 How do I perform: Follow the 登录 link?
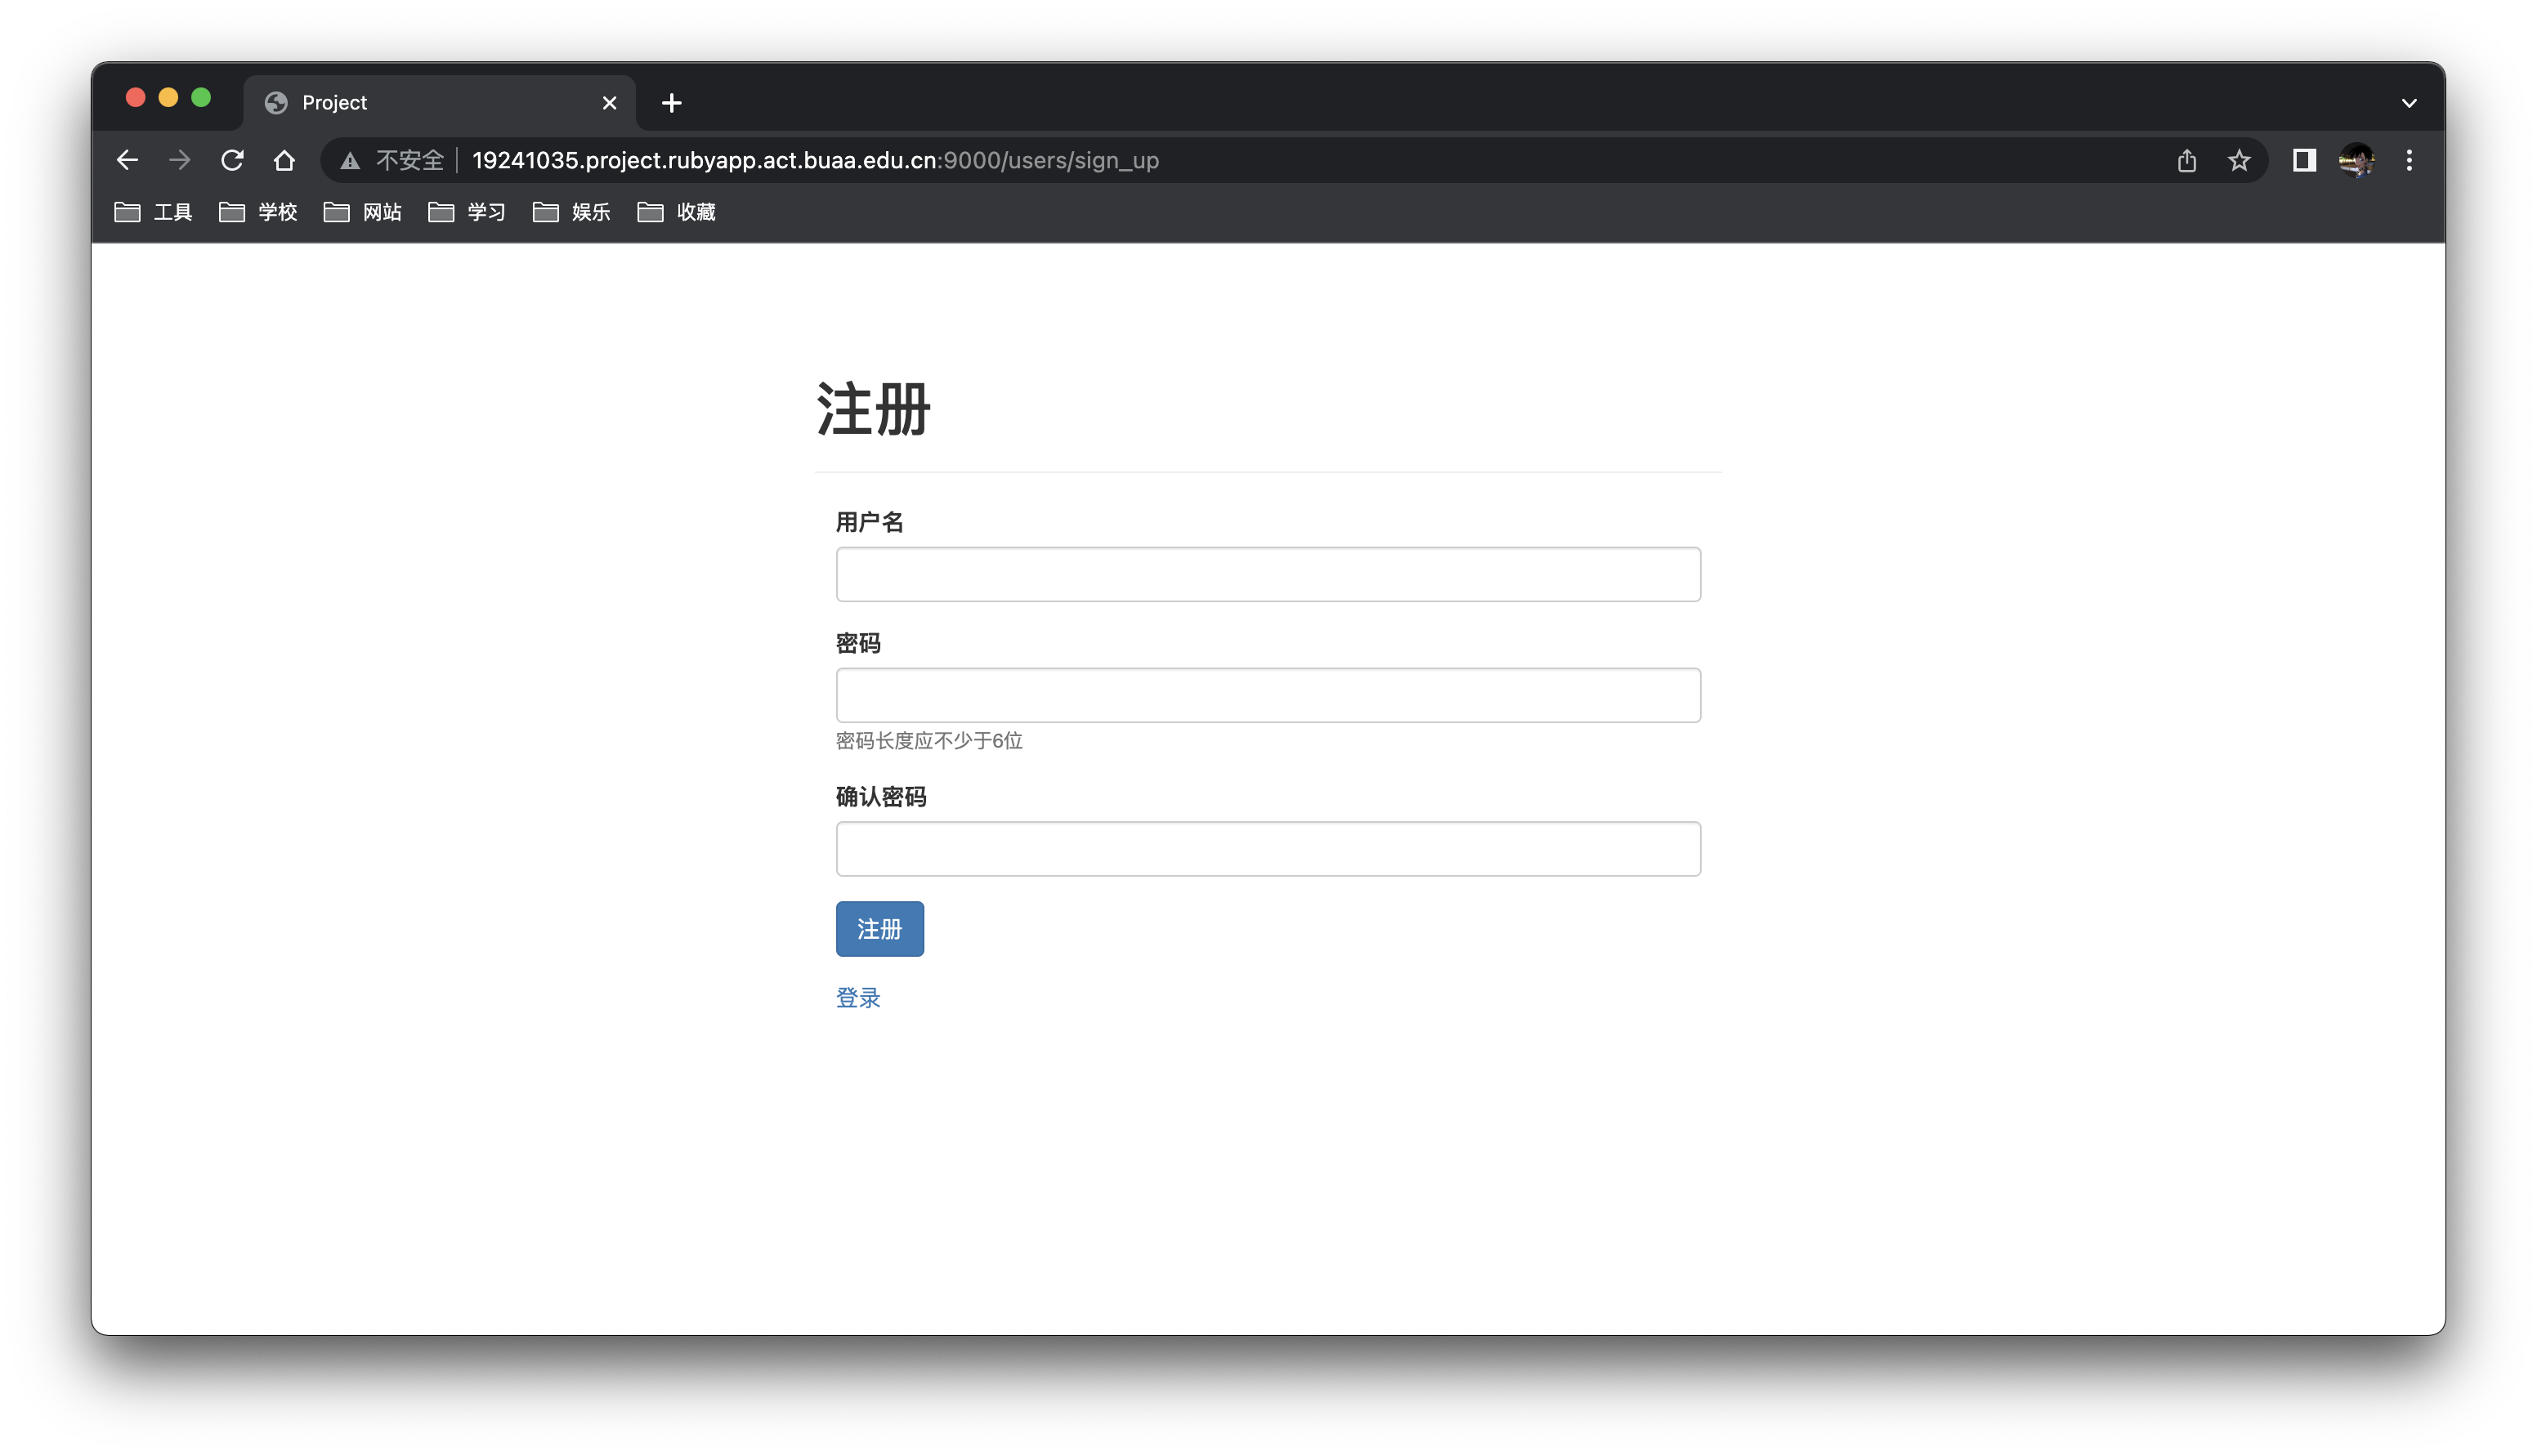pyautogui.click(x=858, y=997)
